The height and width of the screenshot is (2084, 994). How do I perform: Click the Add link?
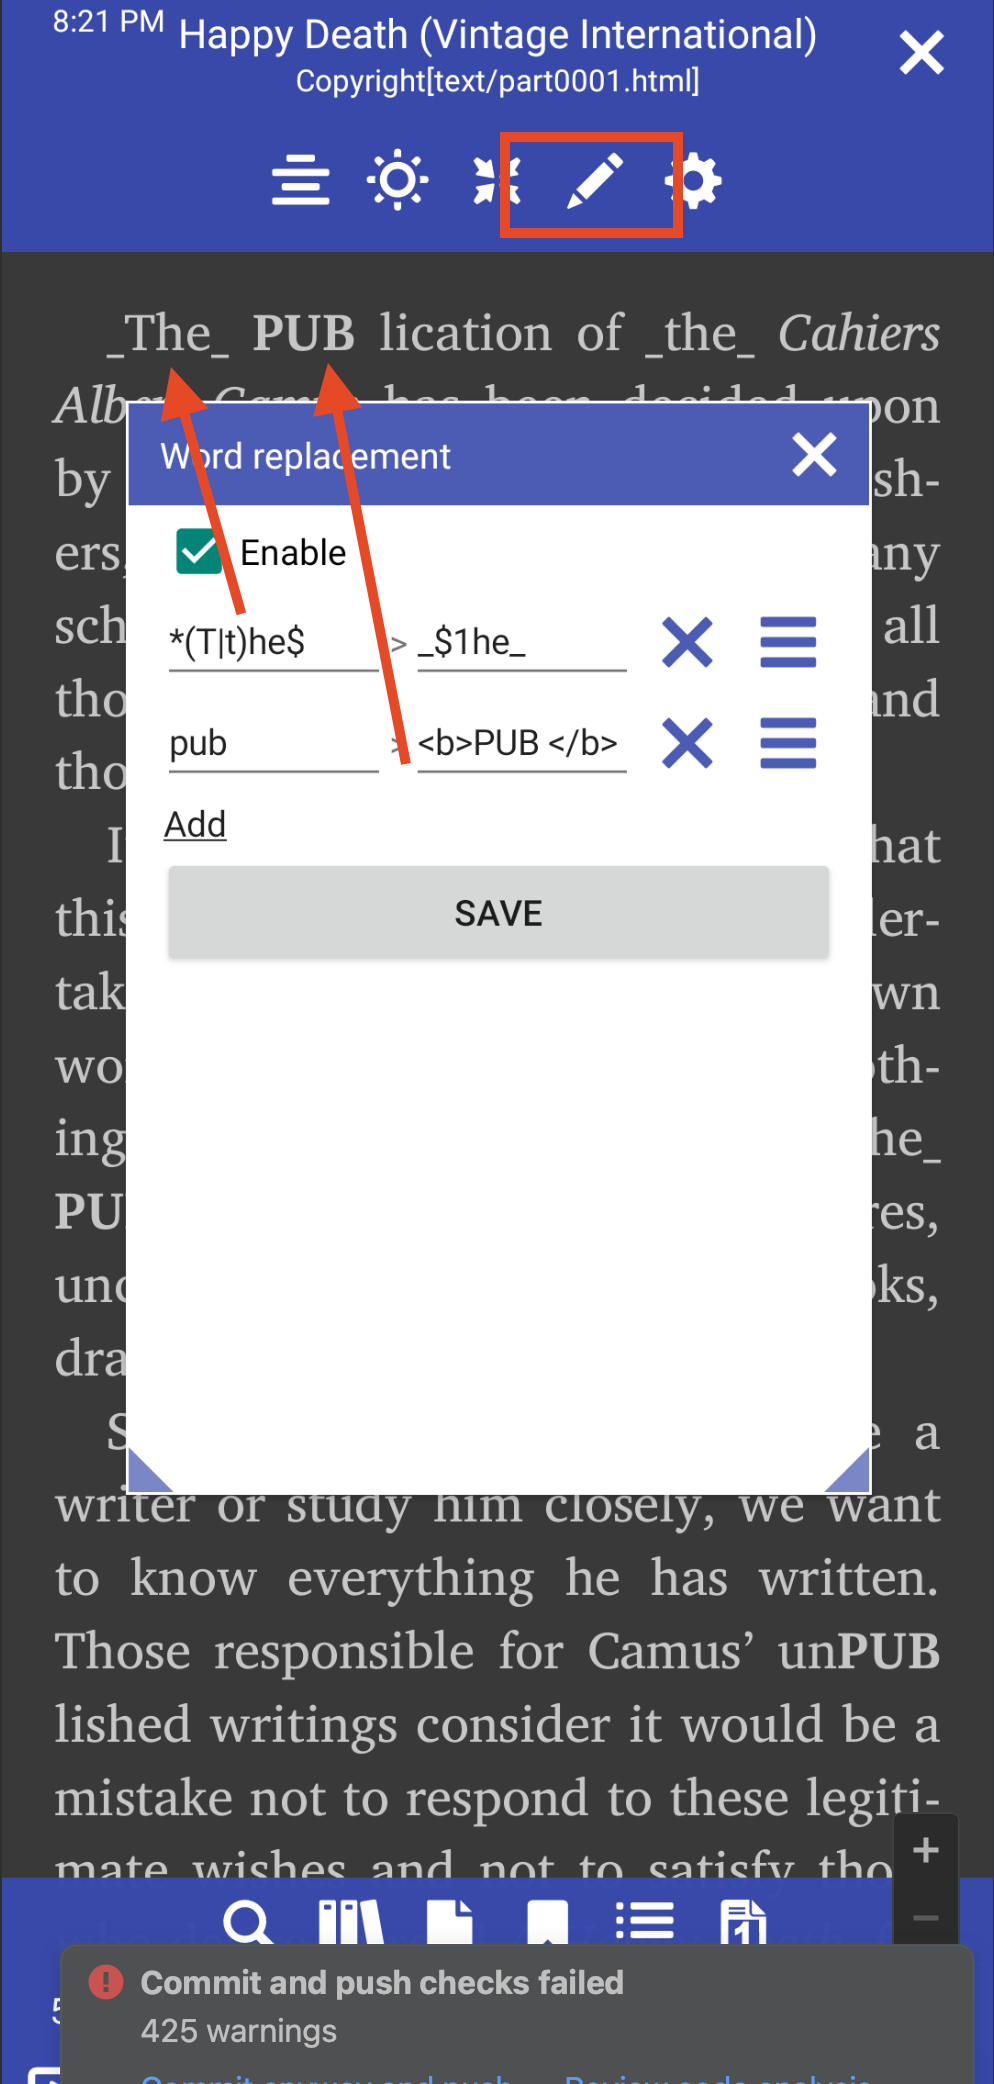point(195,825)
